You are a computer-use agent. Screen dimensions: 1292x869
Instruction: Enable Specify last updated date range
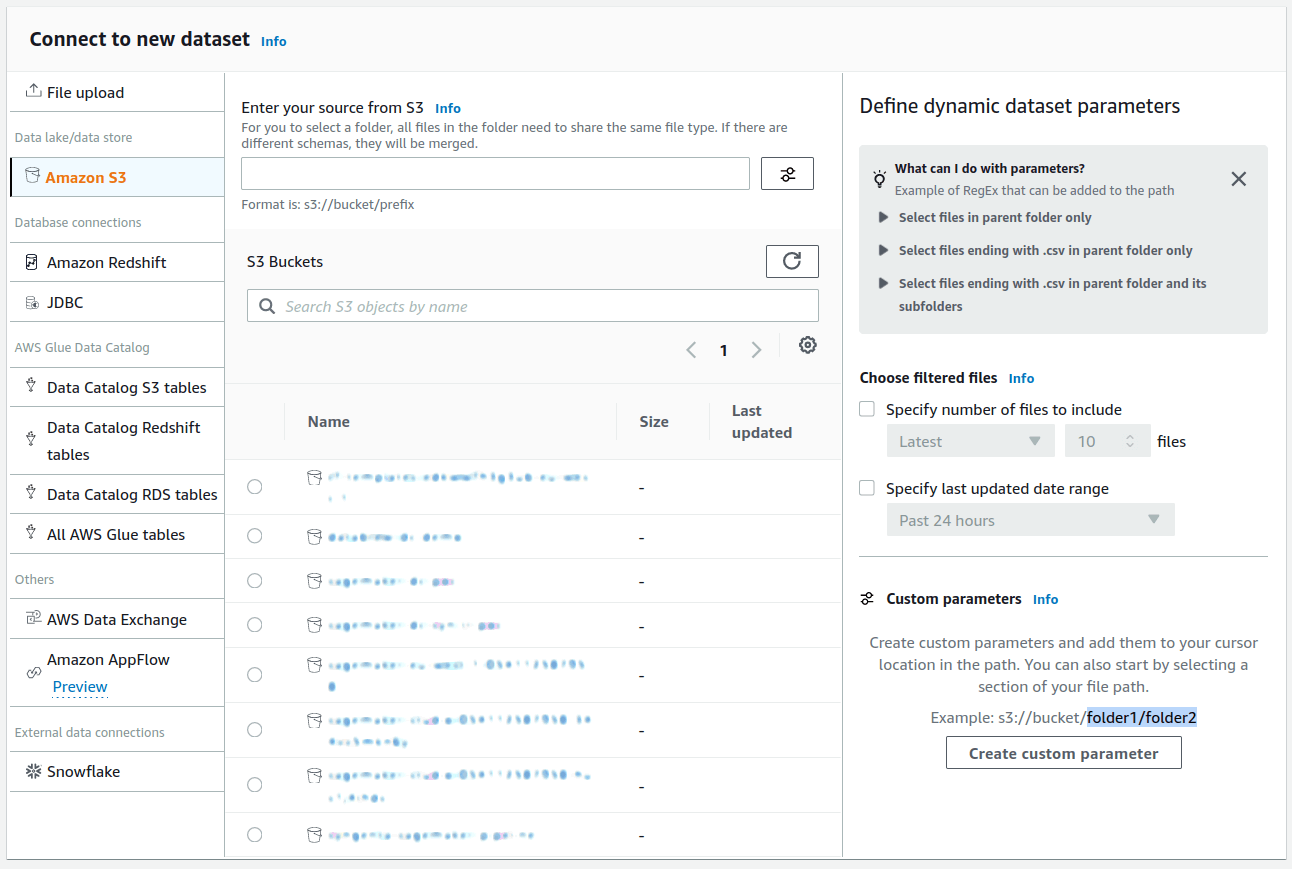(866, 488)
